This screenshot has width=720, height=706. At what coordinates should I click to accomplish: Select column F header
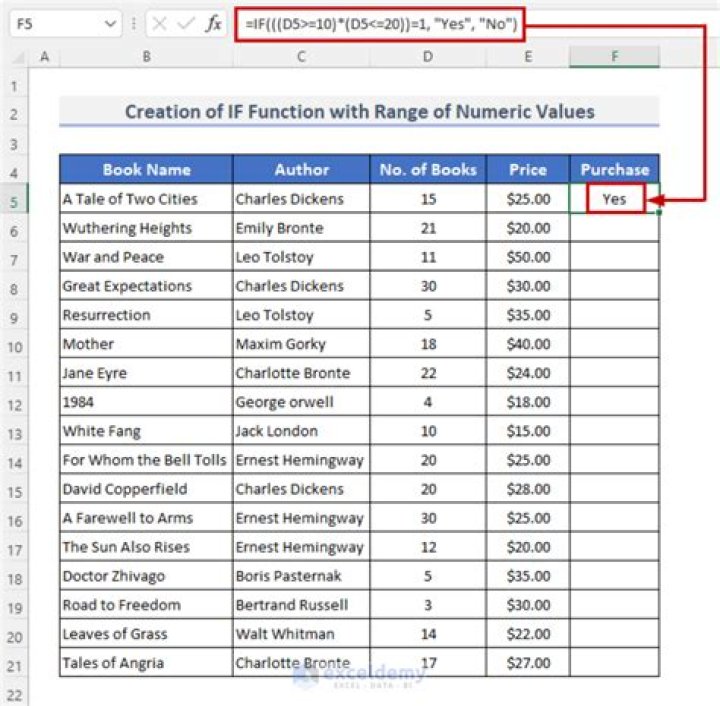614,56
